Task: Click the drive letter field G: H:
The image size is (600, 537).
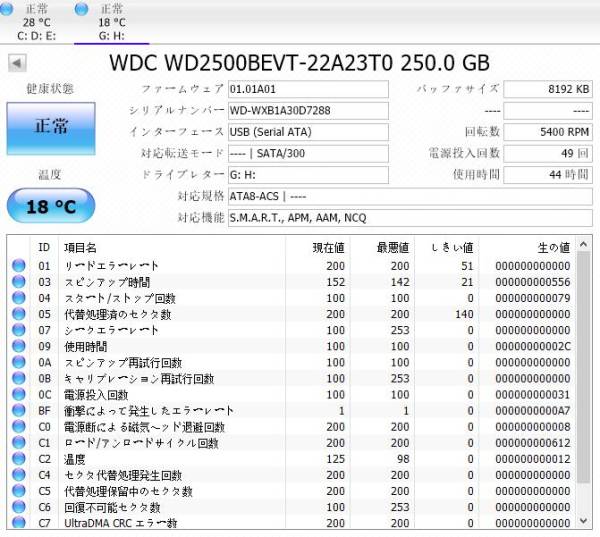Action: (308, 175)
